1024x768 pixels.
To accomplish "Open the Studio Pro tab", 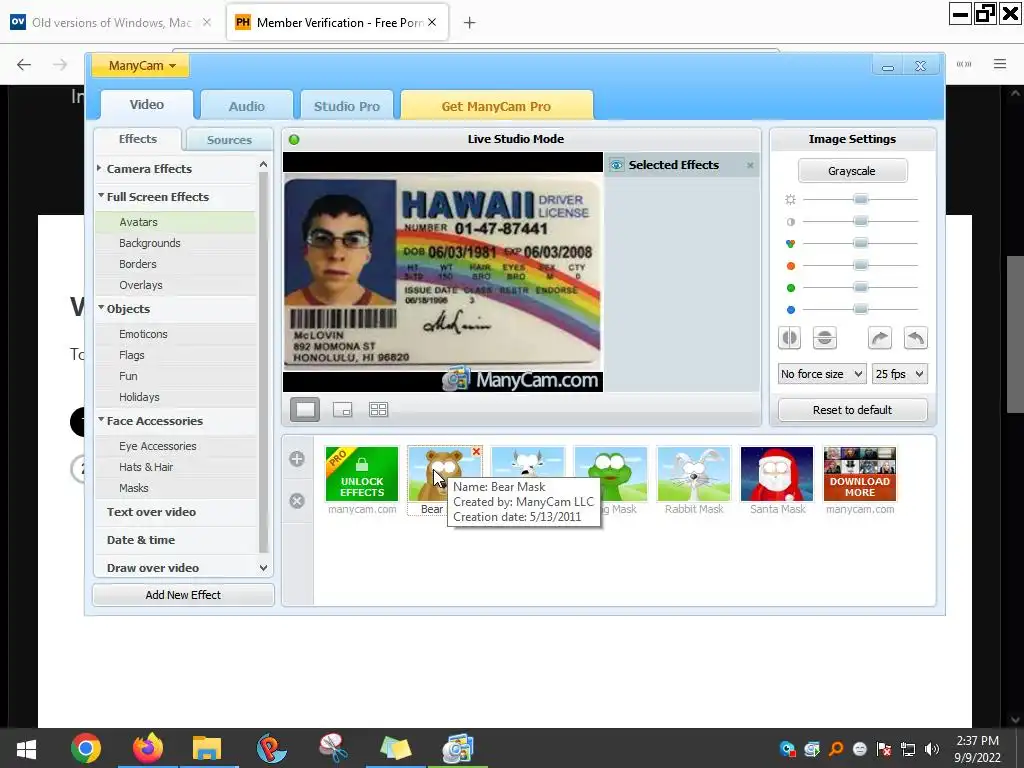I will tap(347, 106).
